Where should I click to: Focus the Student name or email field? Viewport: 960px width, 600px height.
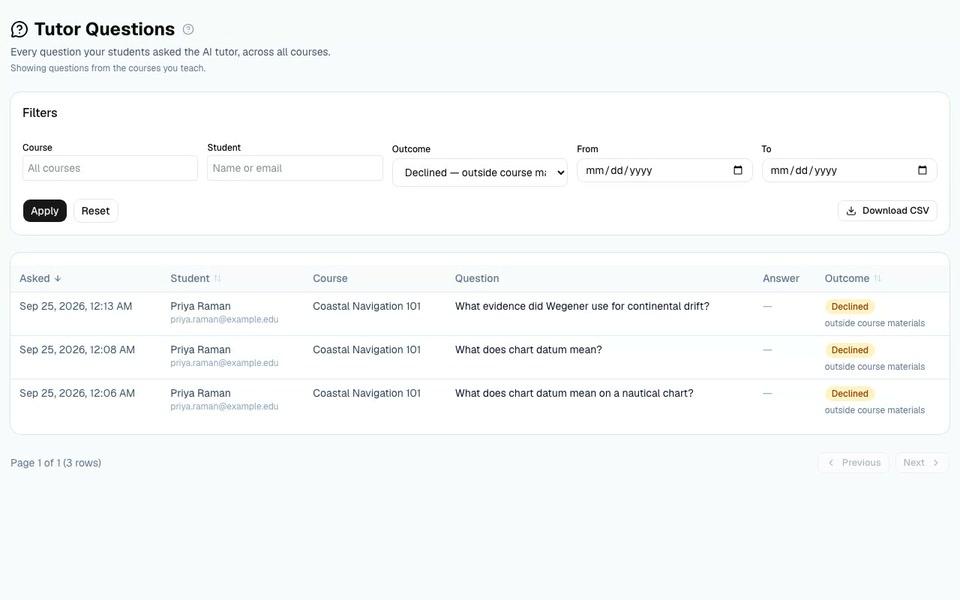(295, 168)
